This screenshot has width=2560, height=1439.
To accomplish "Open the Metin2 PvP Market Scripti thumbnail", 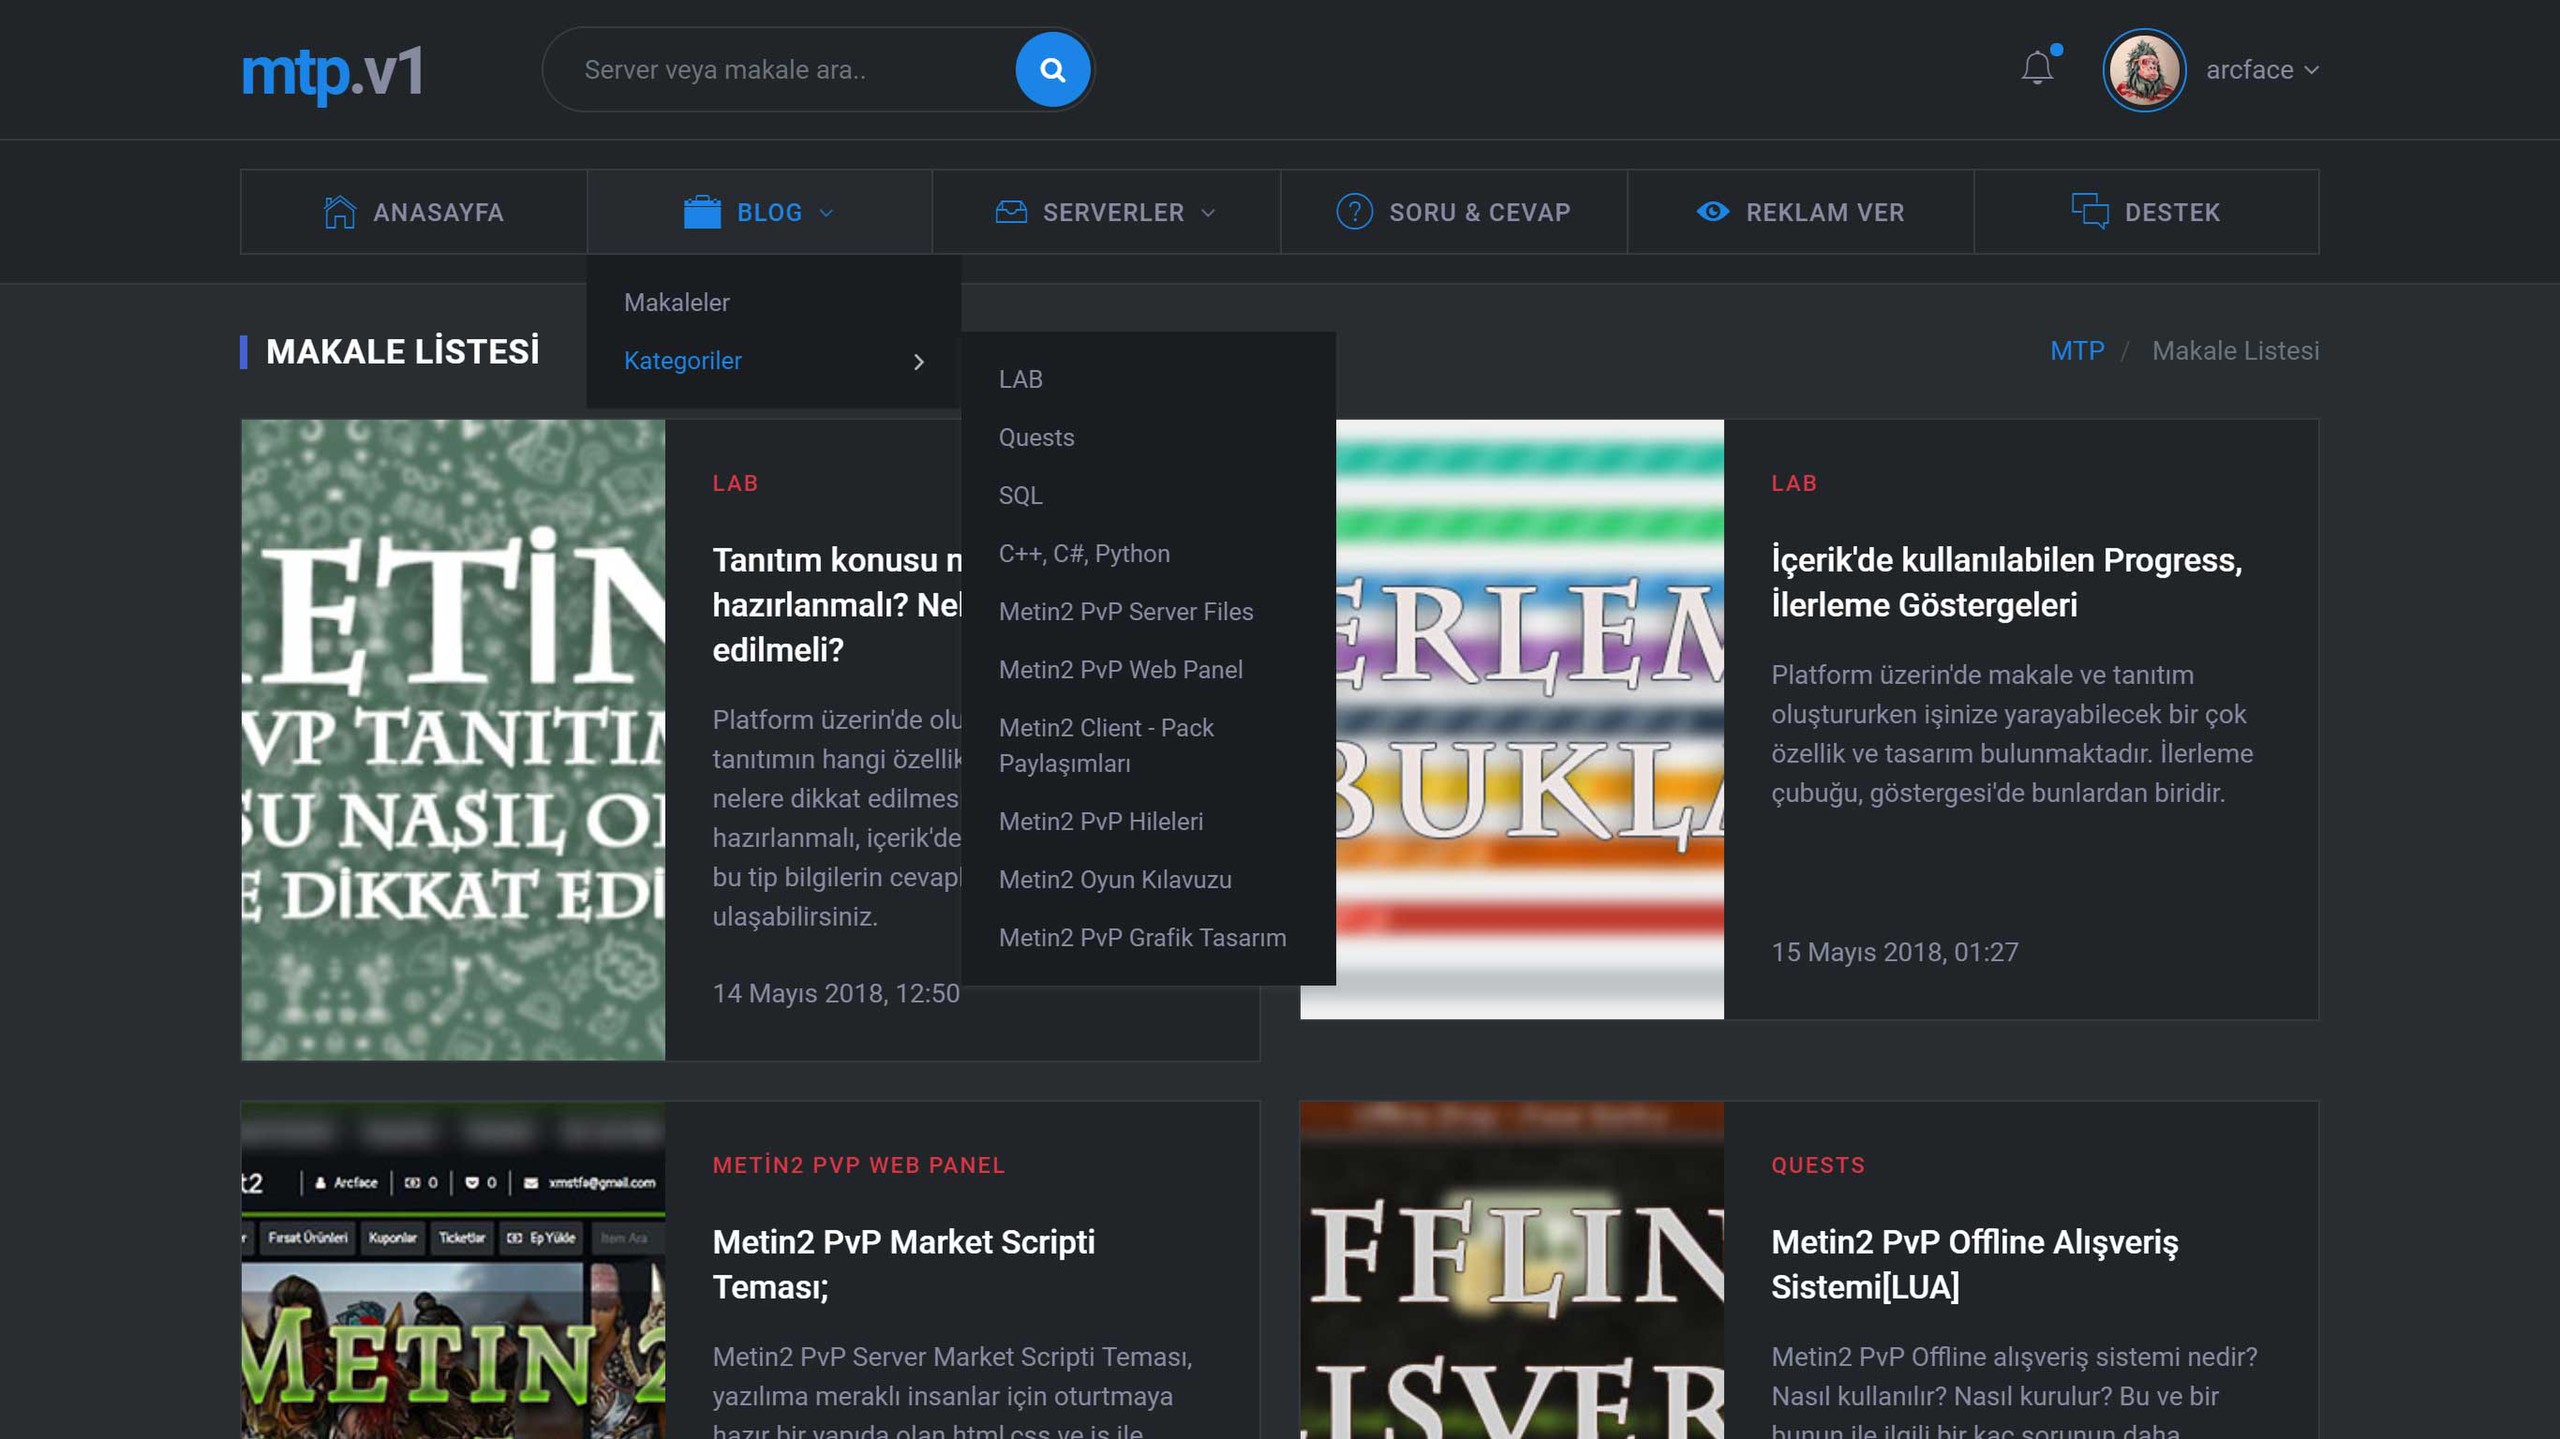I will coord(453,1270).
